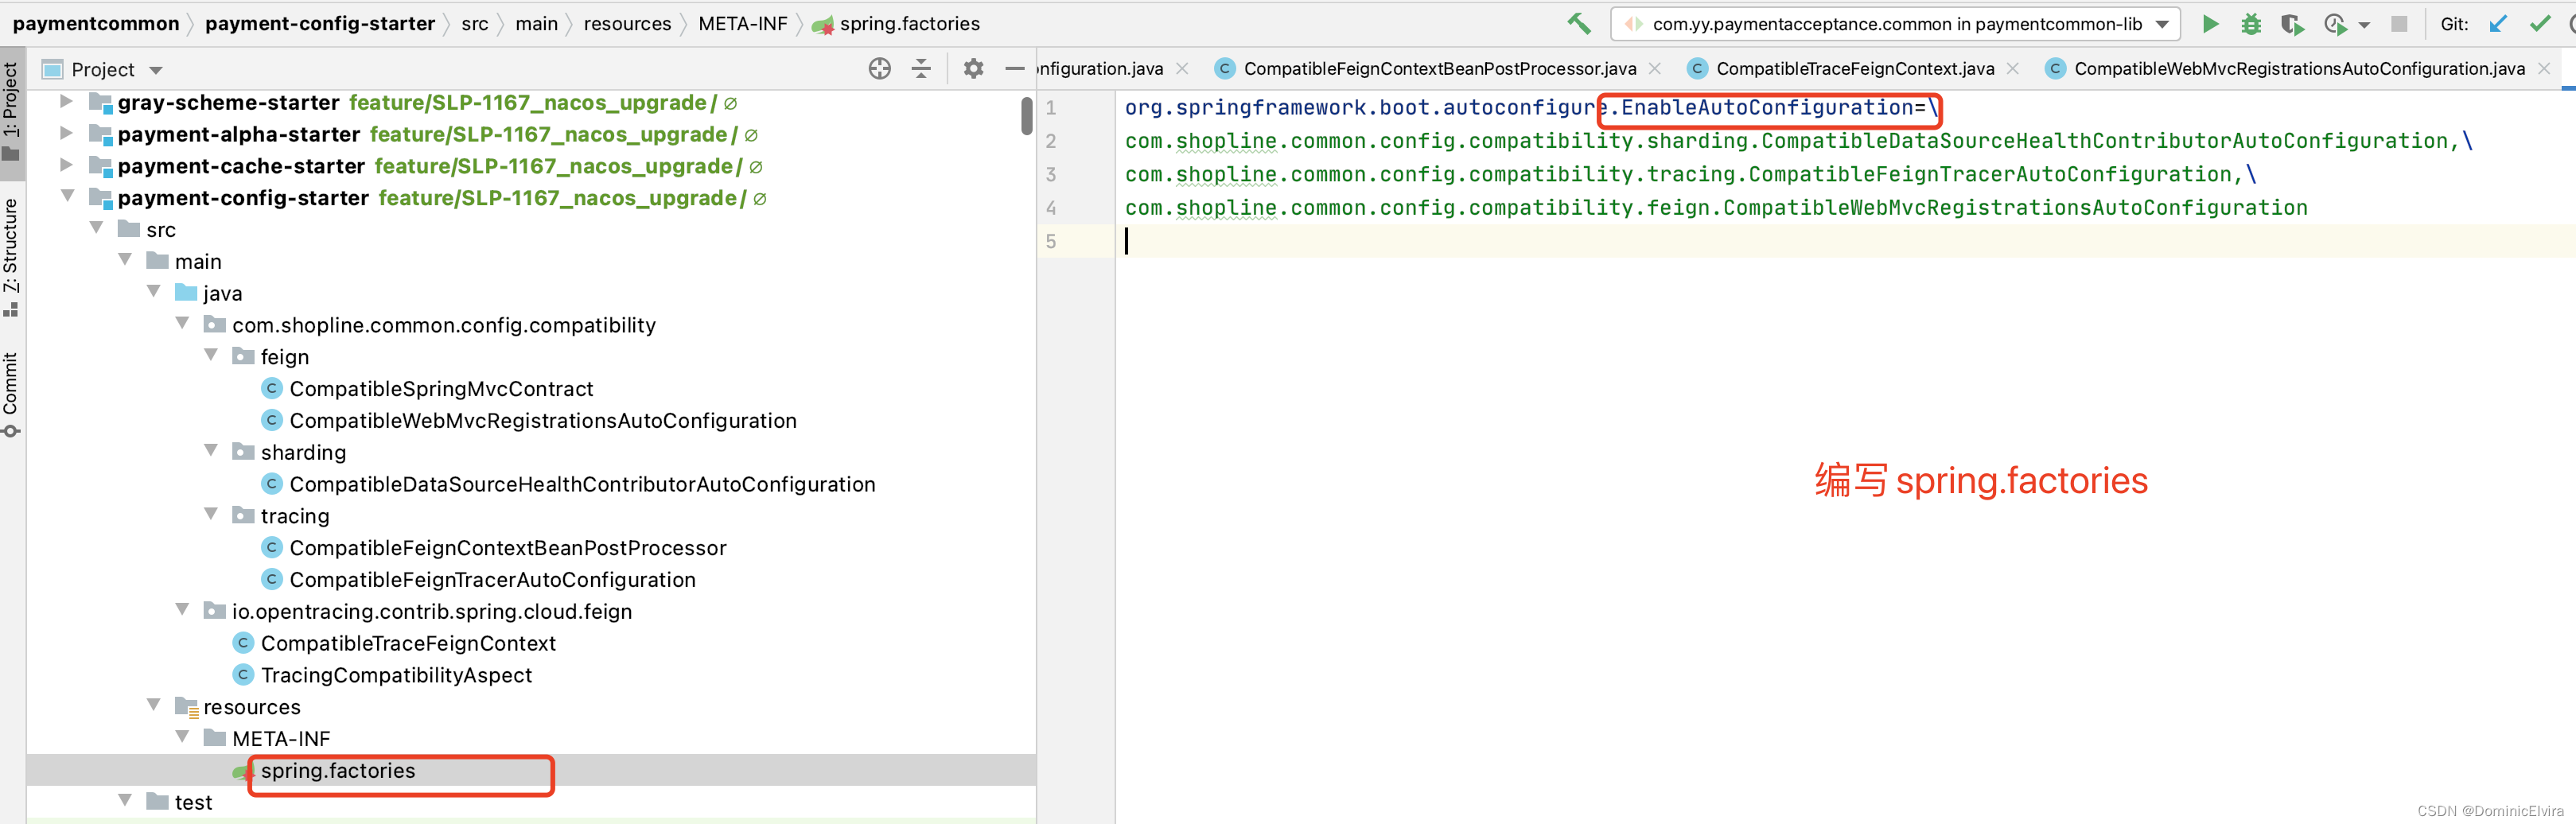The height and width of the screenshot is (824, 2576).
Task: Click the Stop square button
Action: 2399,24
